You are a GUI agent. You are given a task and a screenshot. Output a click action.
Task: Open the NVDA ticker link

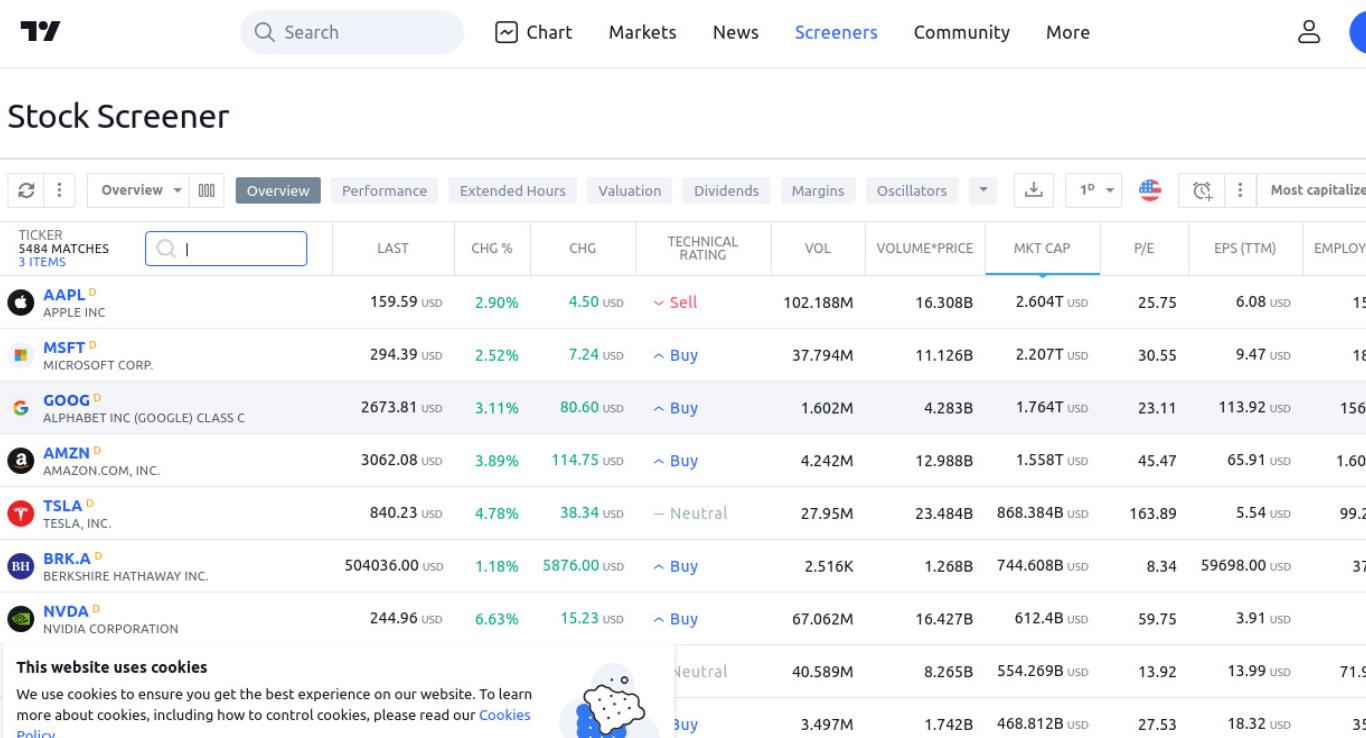click(65, 611)
